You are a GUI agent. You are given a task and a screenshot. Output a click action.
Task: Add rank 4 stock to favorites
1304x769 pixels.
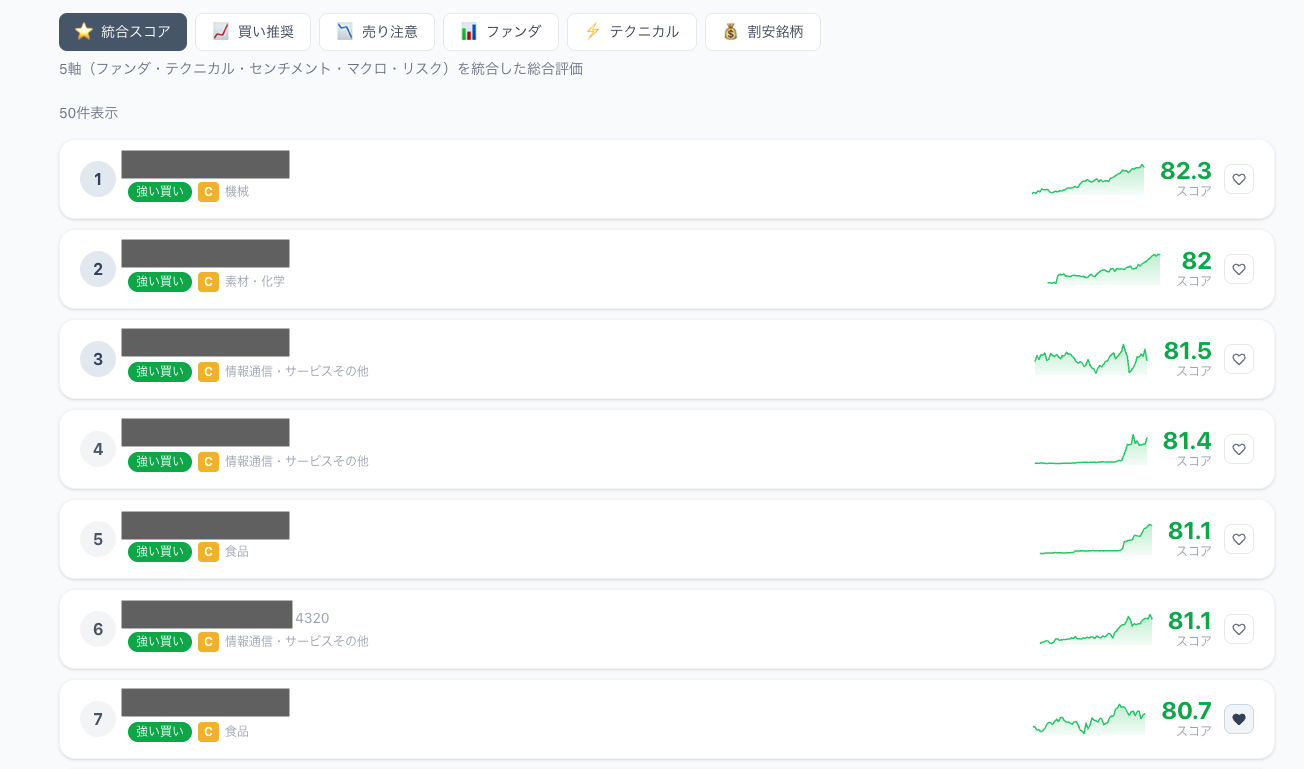(1239, 449)
